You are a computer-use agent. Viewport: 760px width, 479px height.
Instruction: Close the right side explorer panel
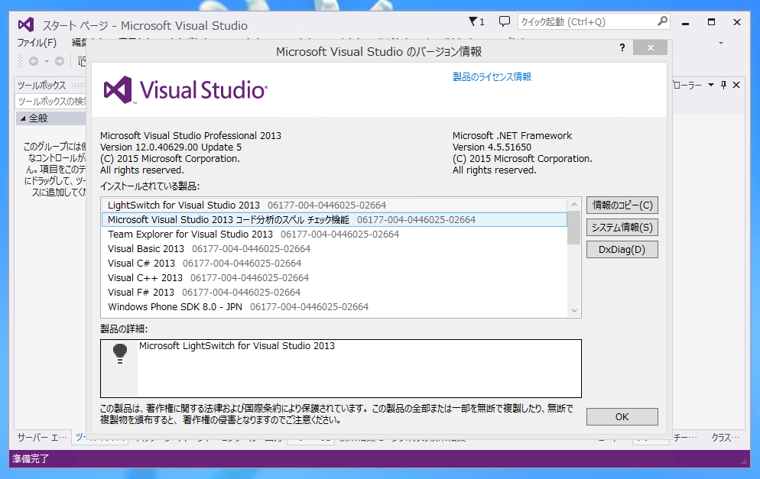736,85
